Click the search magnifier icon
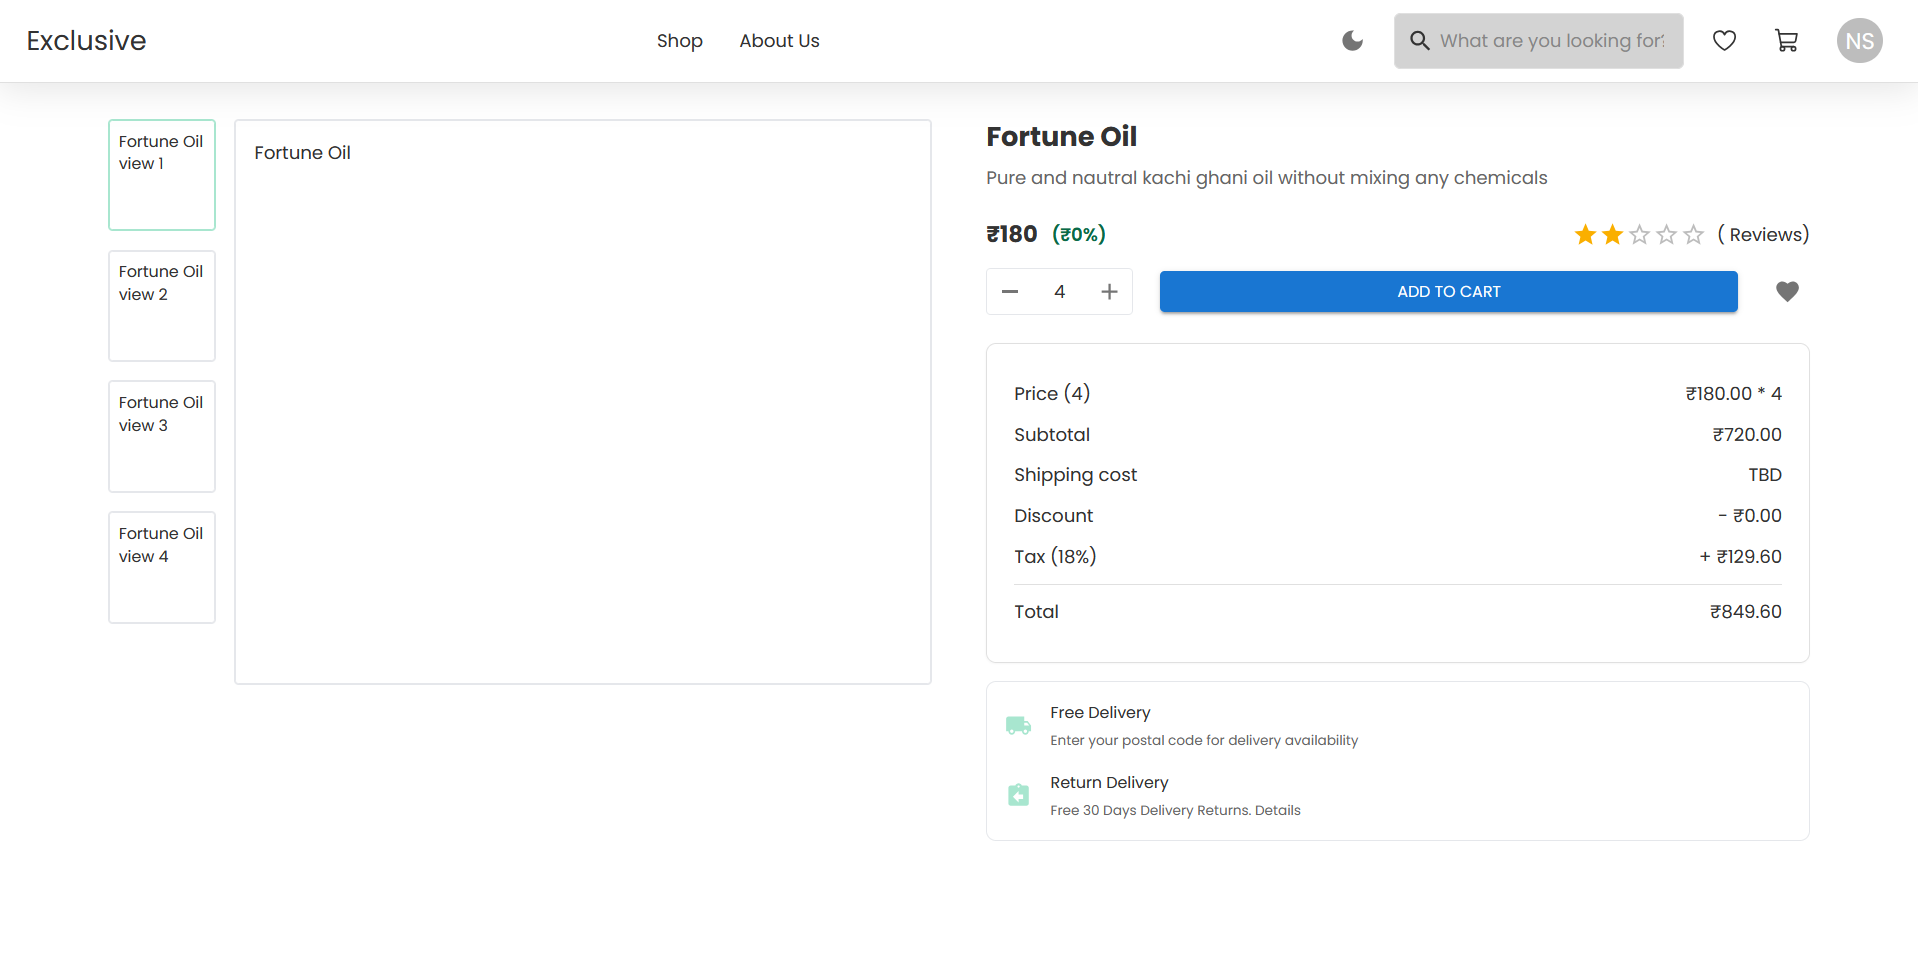 coord(1419,41)
